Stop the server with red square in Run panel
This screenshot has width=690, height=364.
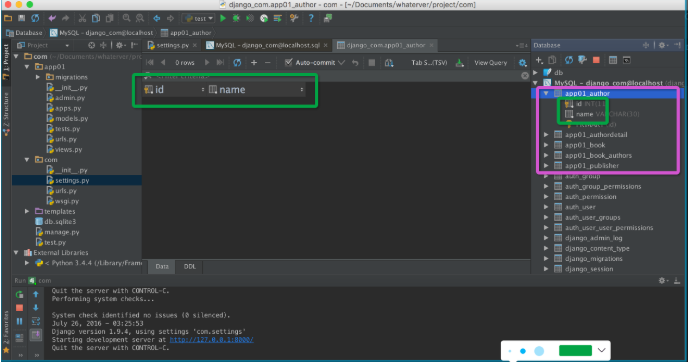[19, 308]
